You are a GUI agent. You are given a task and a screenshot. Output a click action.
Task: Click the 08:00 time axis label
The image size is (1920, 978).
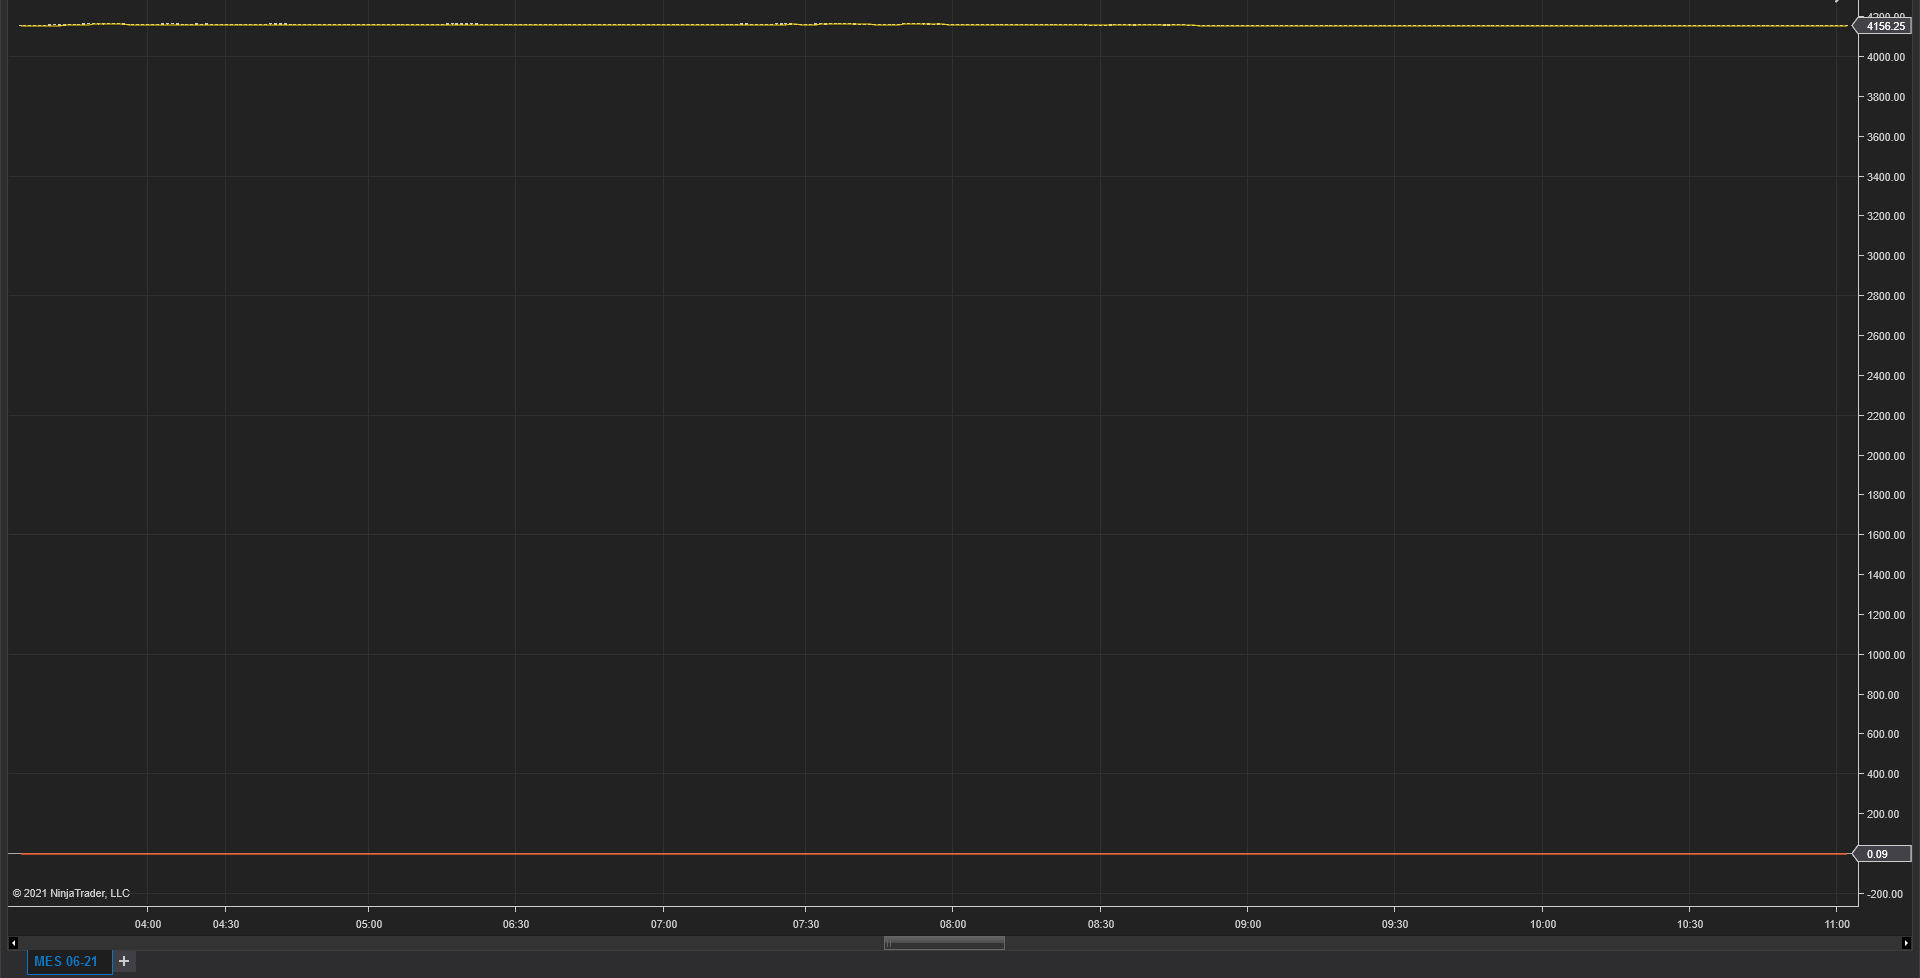coord(953,924)
